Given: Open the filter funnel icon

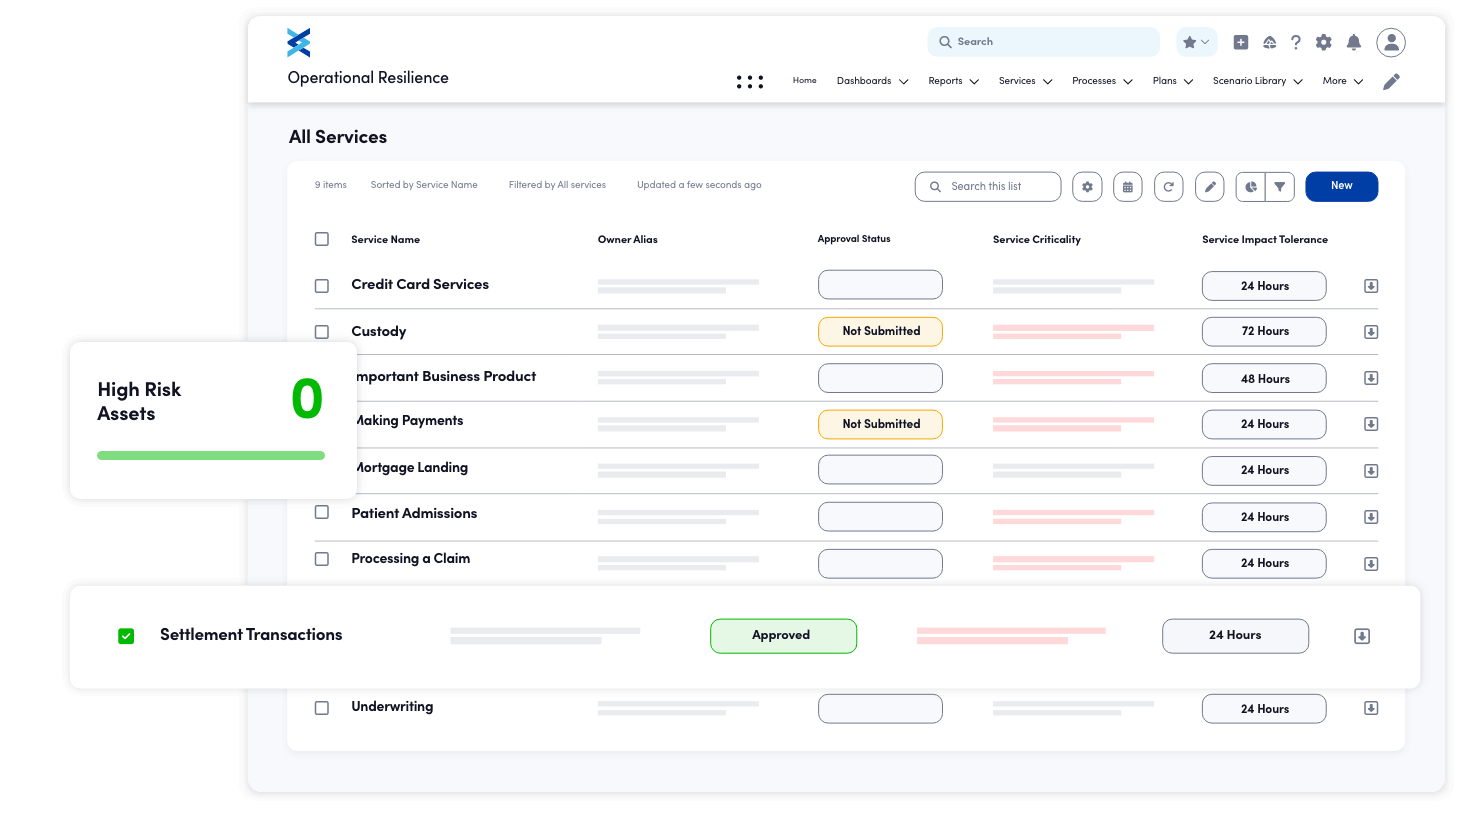Looking at the screenshot, I should [x=1280, y=187].
